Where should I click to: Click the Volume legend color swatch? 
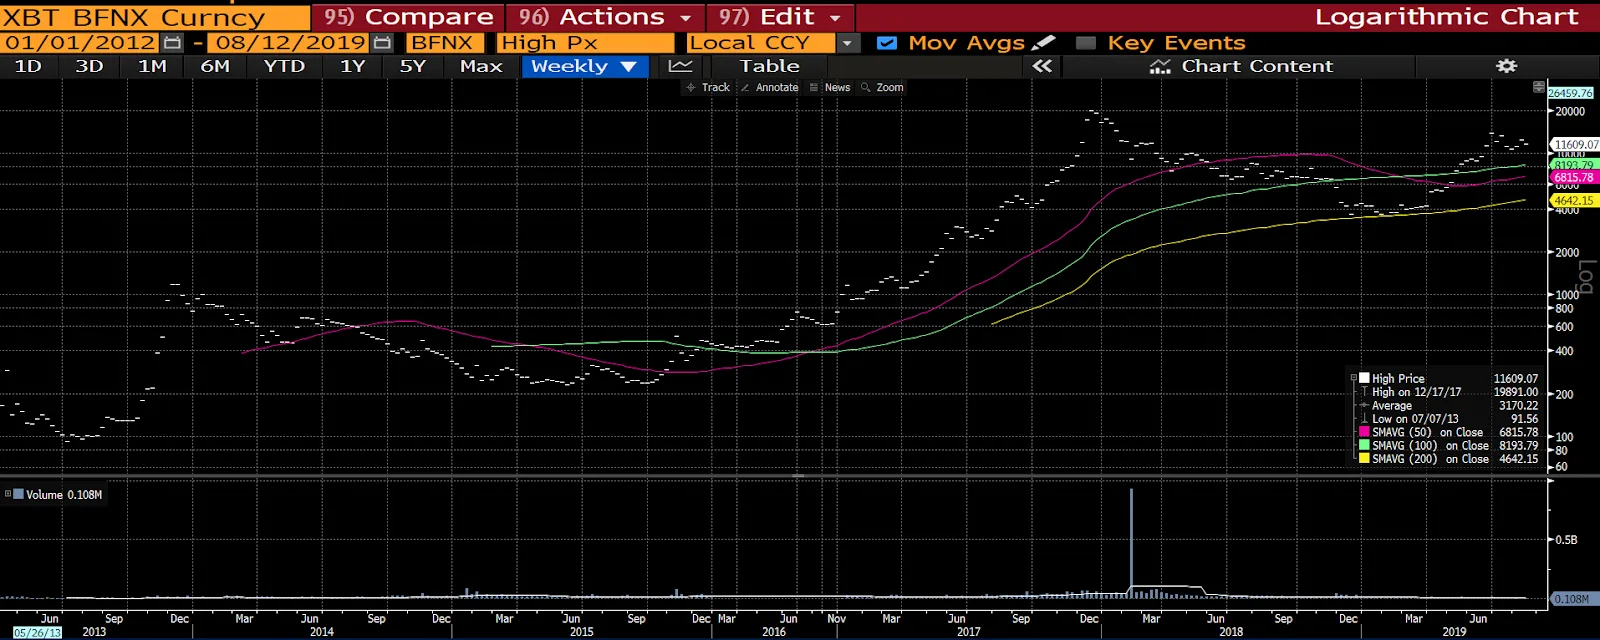[x=19, y=494]
